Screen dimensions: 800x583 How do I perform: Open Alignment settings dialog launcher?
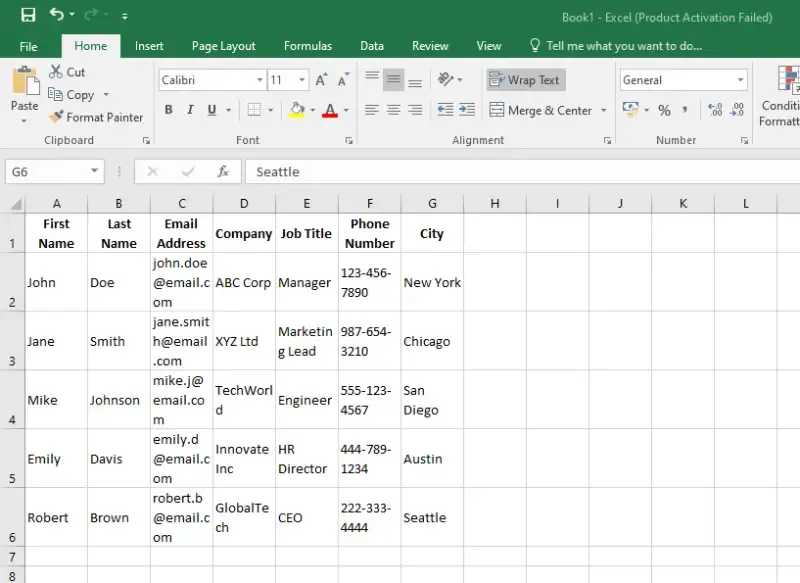pyautogui.click(x=607, y=141)
